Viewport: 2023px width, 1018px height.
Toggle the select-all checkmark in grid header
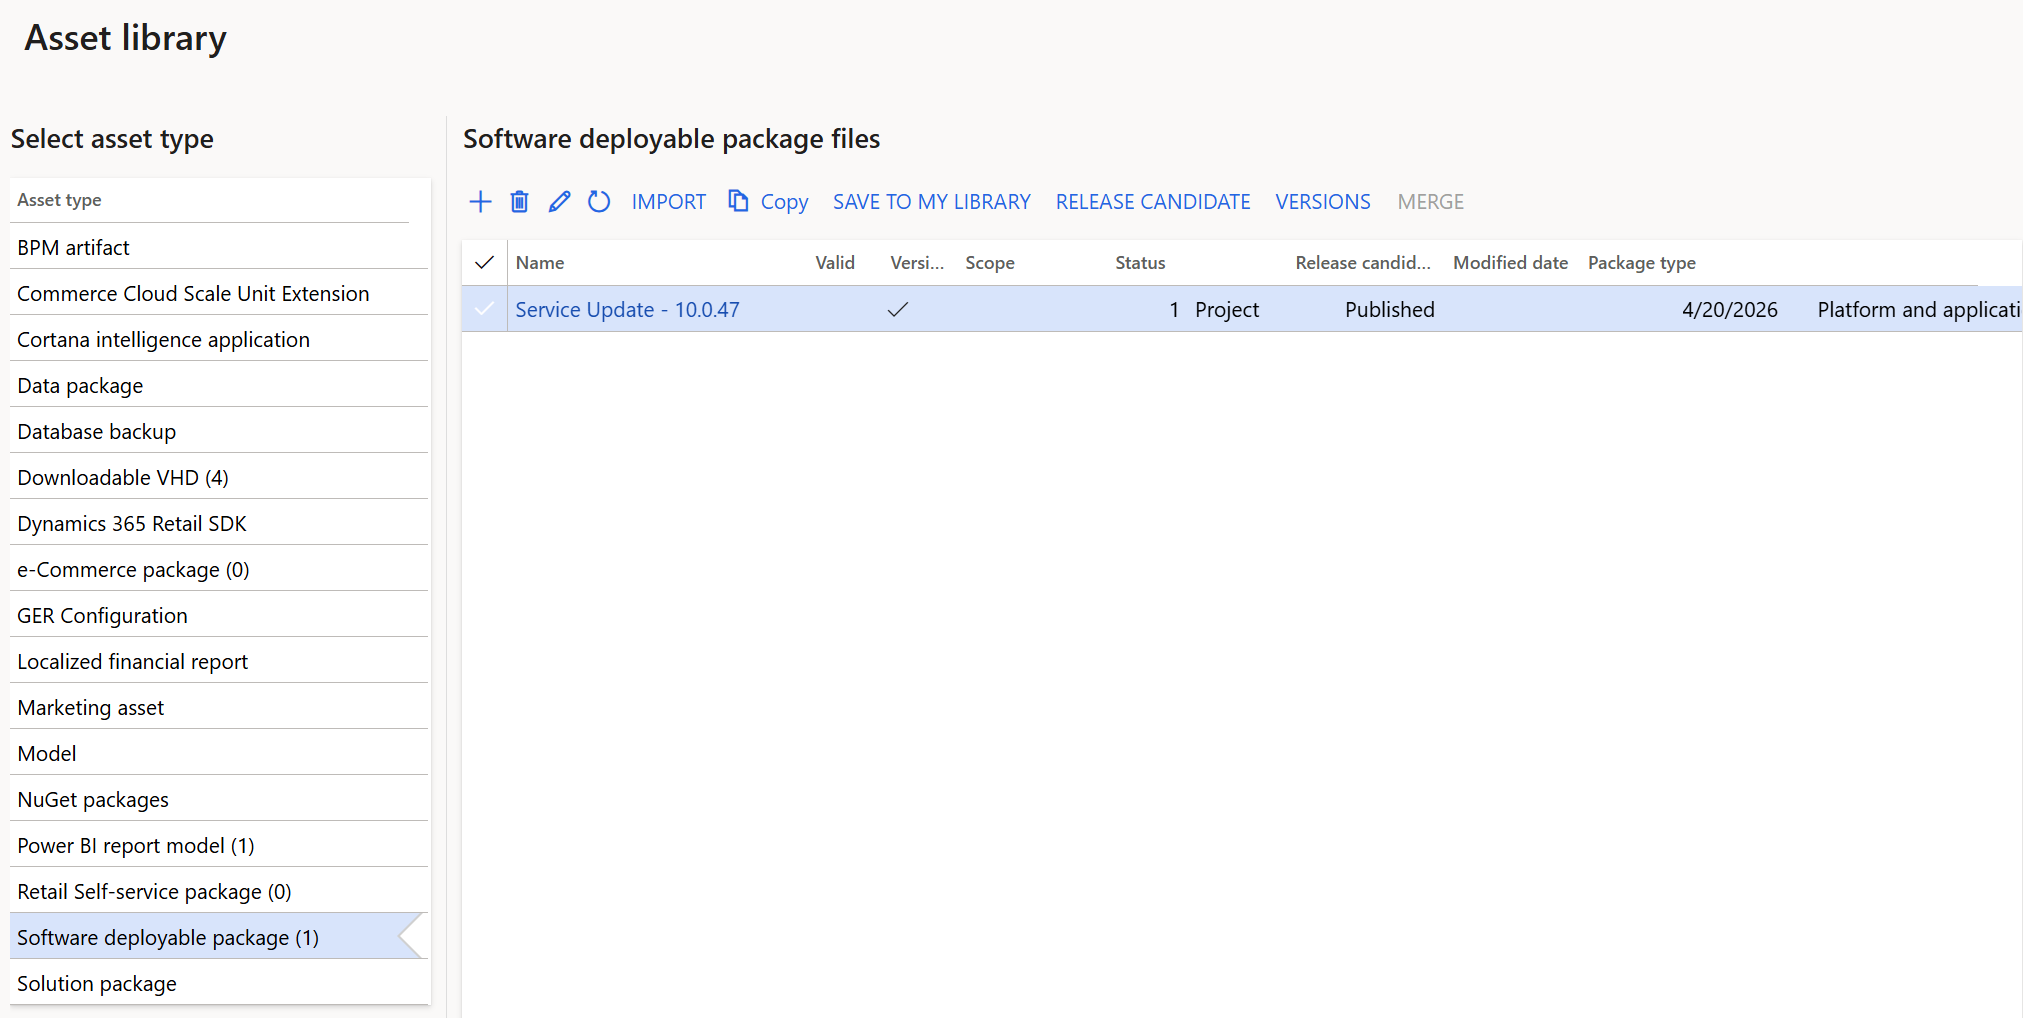484,263
